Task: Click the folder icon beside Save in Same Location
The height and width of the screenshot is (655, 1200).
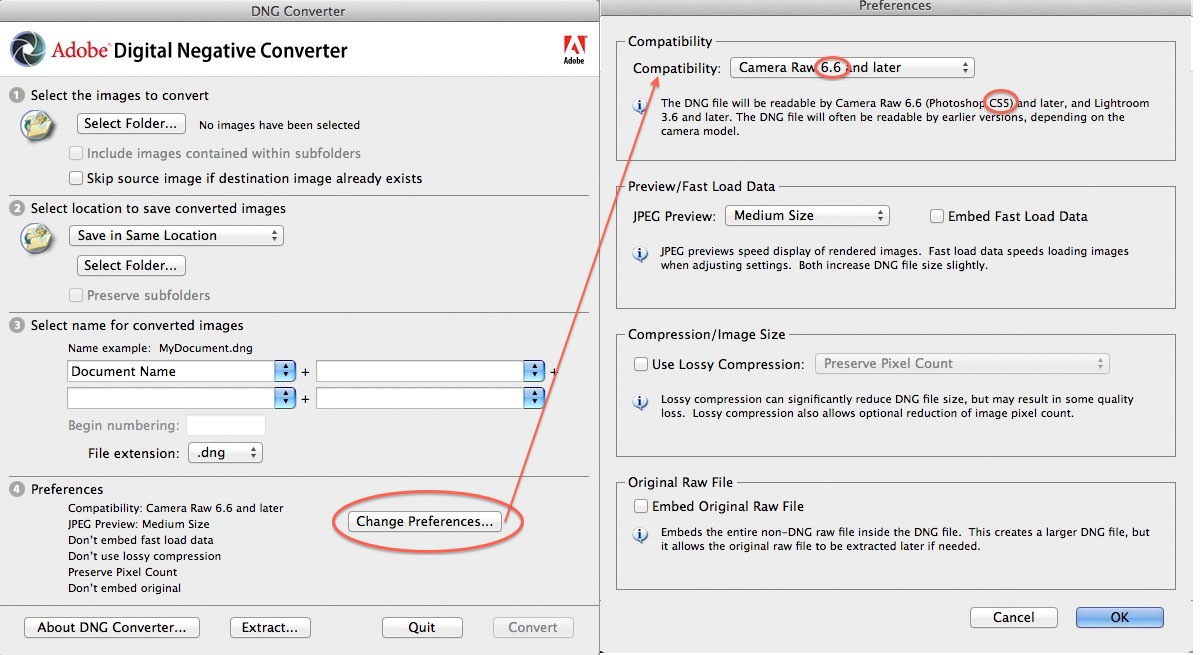Action: pyautogui.click(x=39, y=238)
